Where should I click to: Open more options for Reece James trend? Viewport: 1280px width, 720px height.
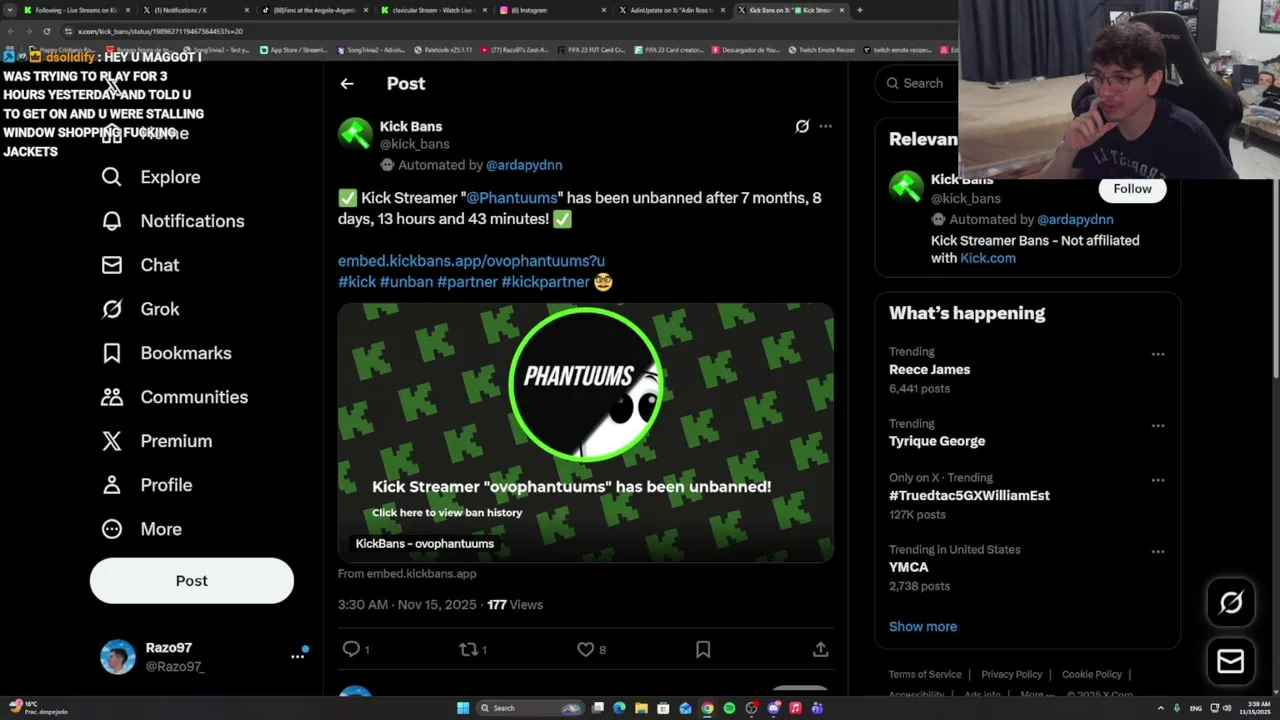[1157, 354]
